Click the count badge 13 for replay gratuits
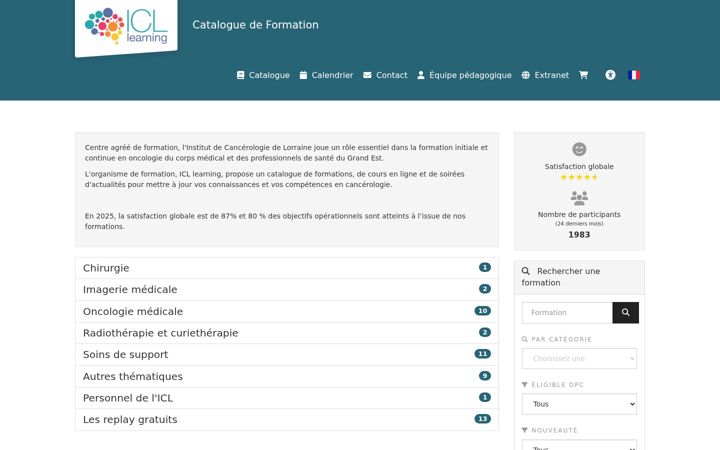720x450 pixels. pyautogui.click(x=483, y=419)
